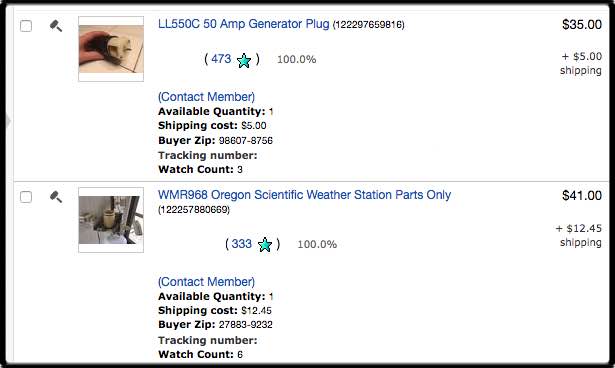This screenshot has width=615, height=368.
Task: Open the generator plug photo thumbnail
Action: tap(111, 49)
